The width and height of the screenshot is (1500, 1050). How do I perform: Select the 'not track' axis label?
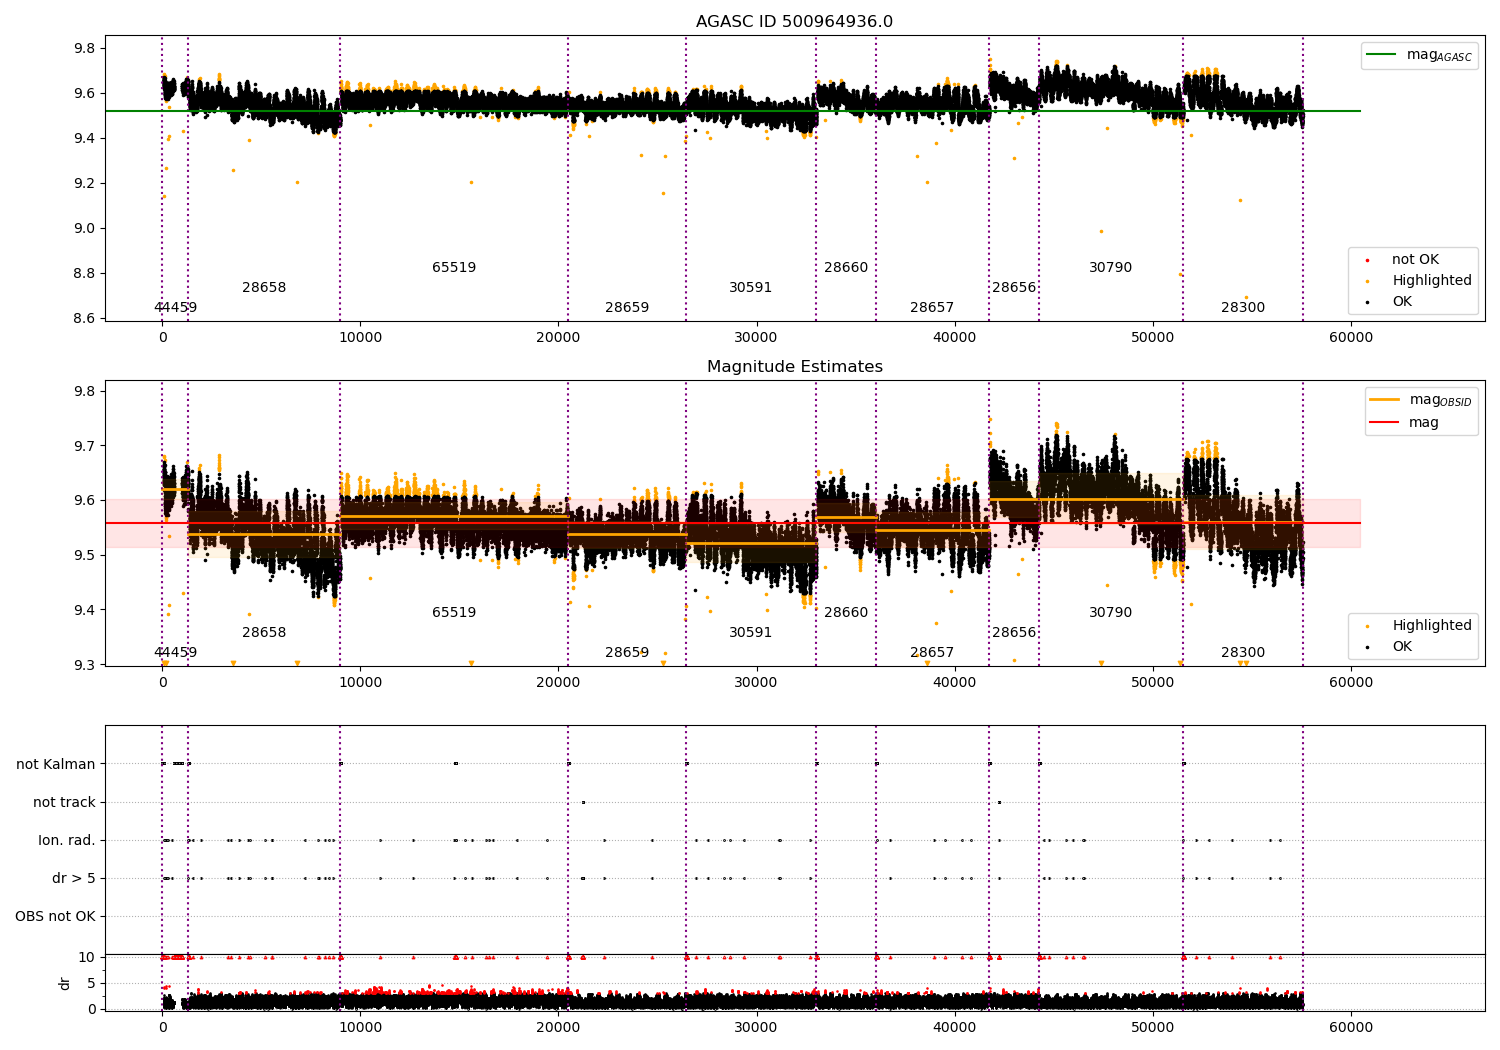64,803
